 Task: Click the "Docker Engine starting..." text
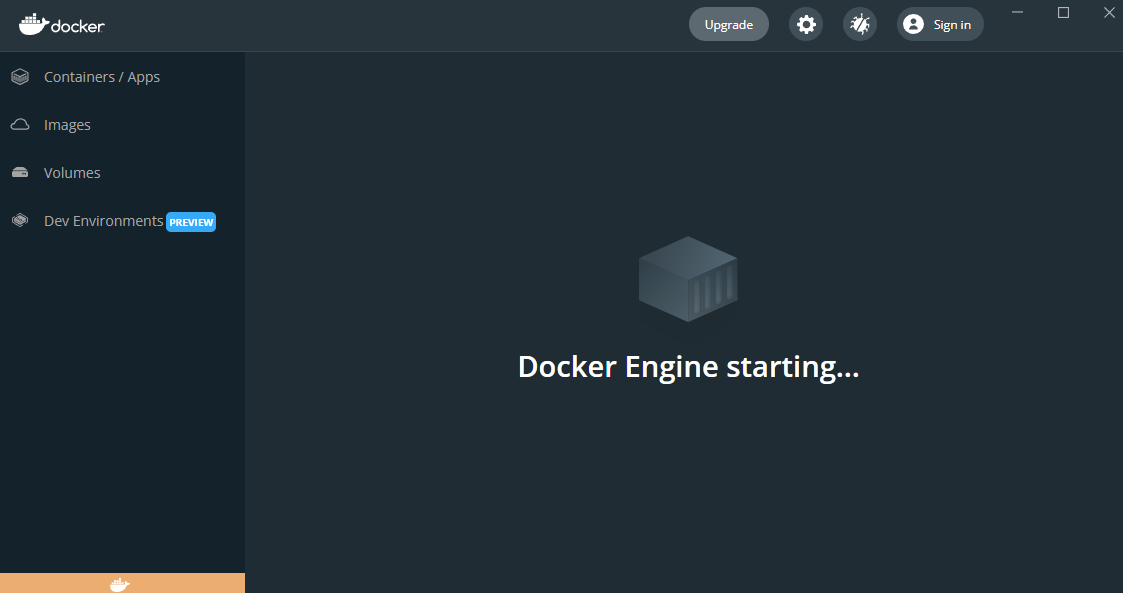(688, 367)
